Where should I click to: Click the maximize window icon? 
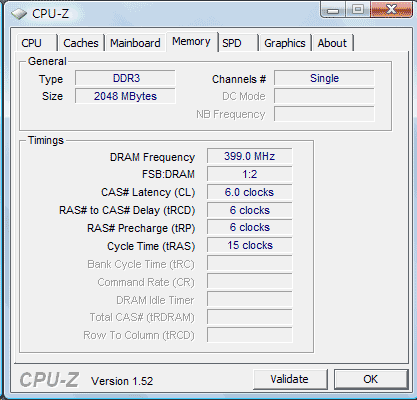[x=358, y=9]
